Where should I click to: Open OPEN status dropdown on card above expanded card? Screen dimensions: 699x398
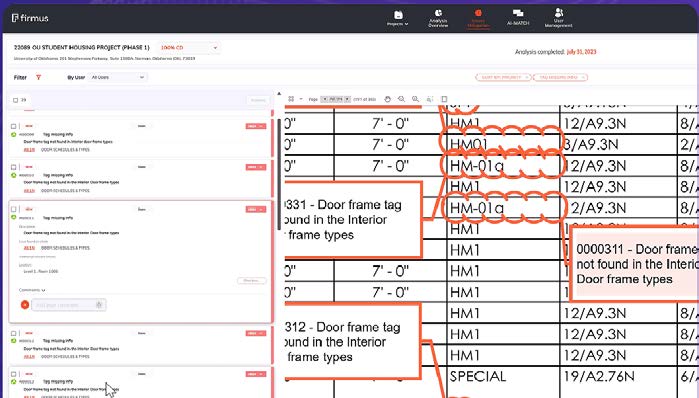click(255, 167)
